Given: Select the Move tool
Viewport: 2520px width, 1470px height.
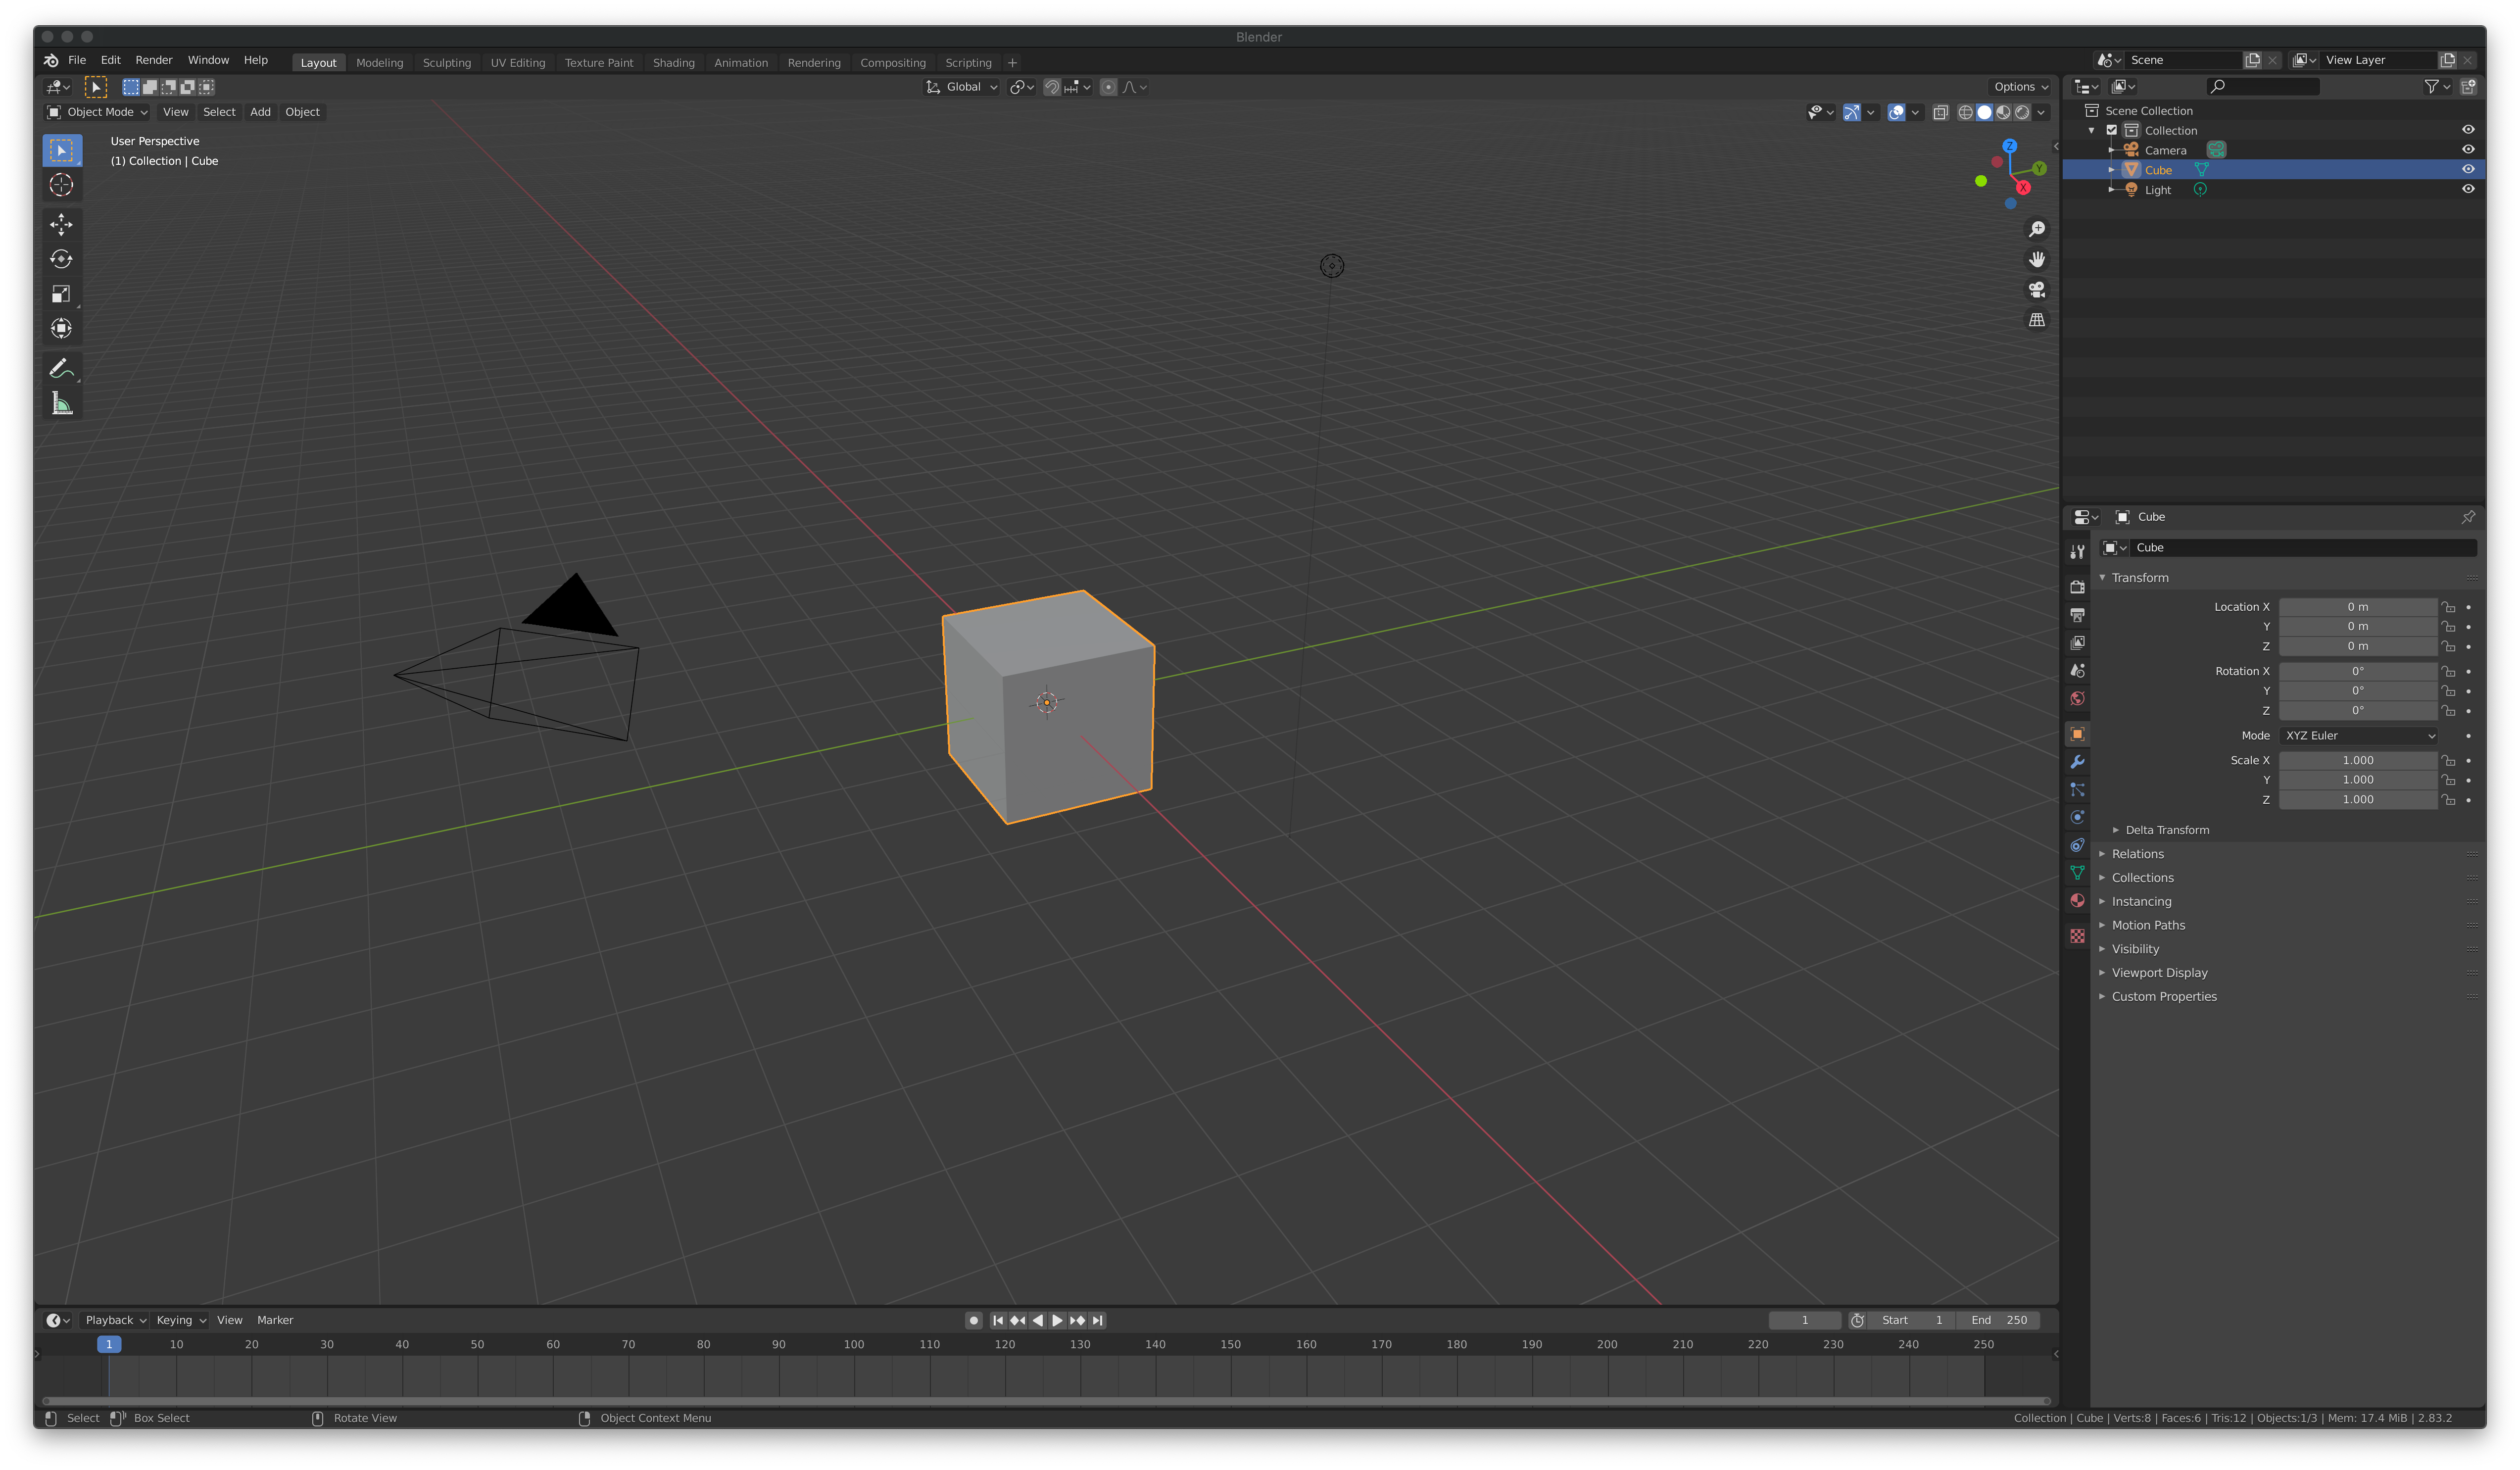Looking at the screenshot, I should (62, 225).
